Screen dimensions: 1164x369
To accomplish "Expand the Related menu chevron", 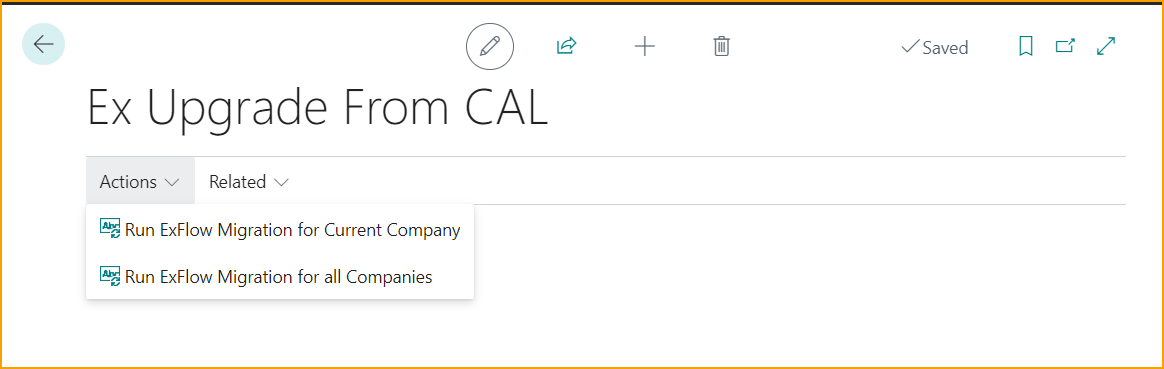I will (281, 182).
